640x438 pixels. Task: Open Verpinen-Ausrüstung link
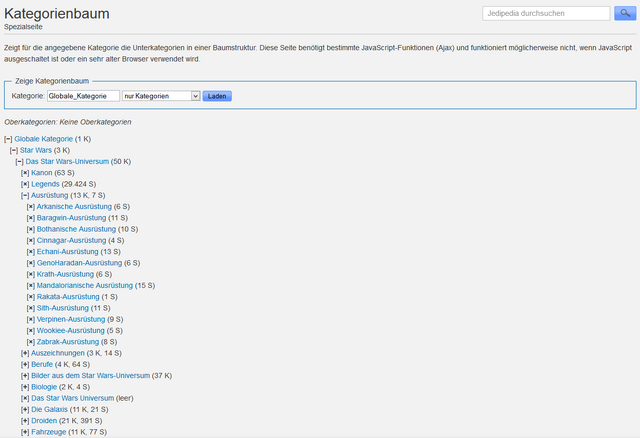[x=71, y=320]
